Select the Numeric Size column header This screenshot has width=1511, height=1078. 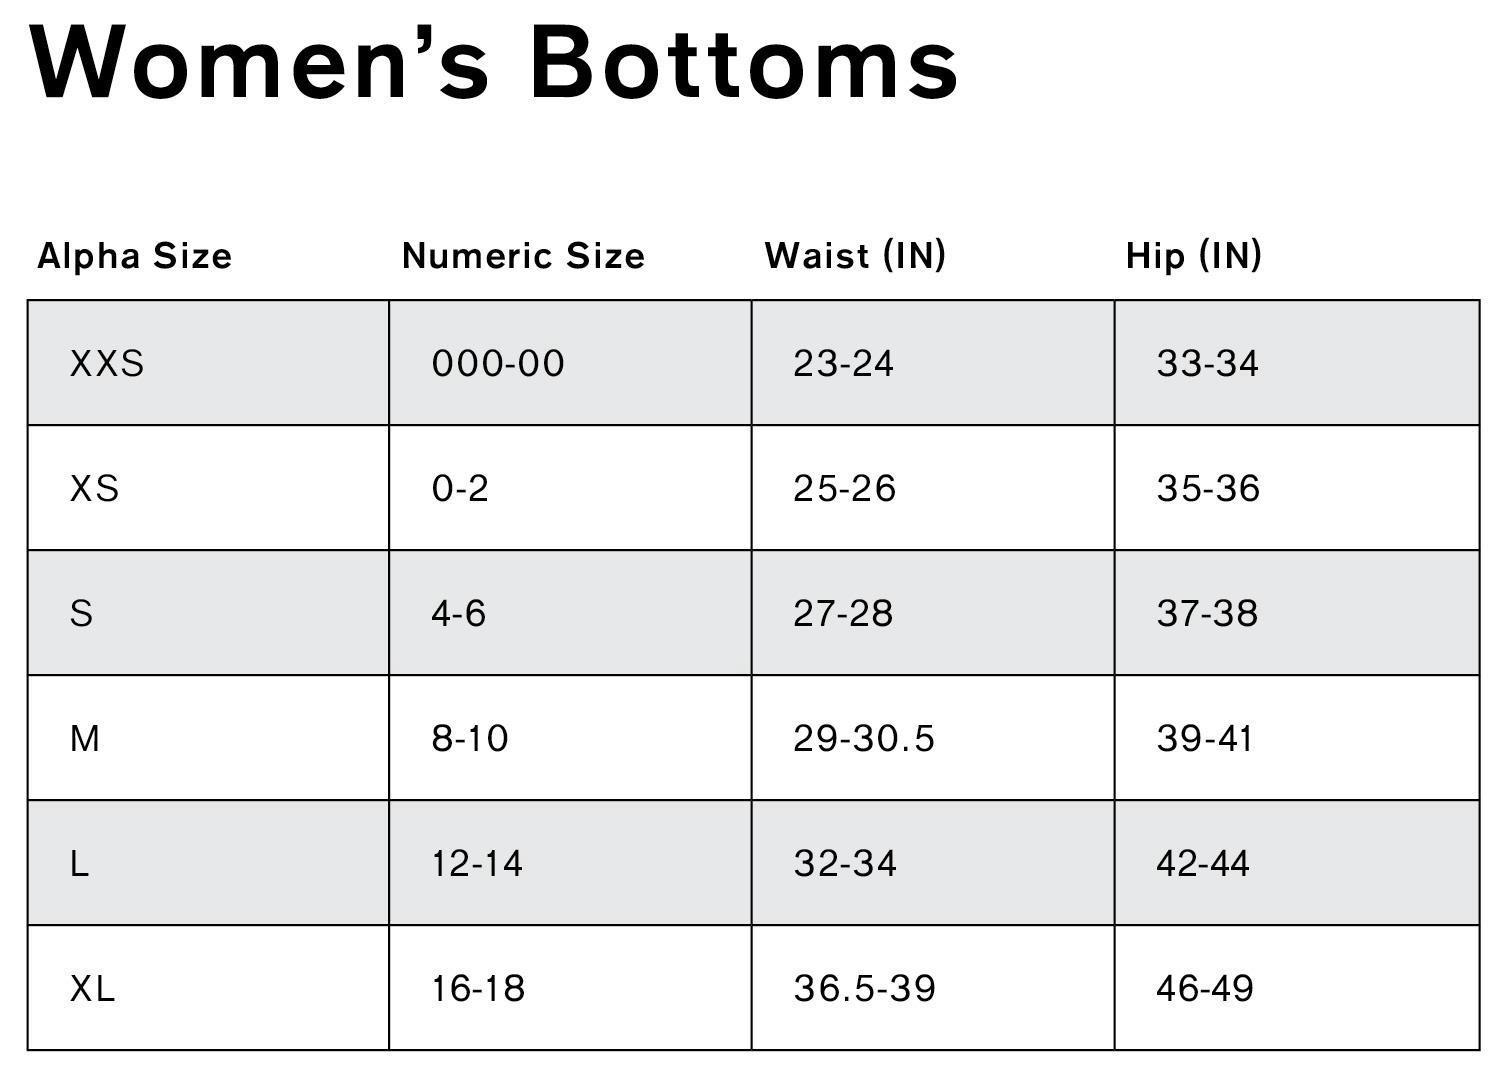tap(523, 256)
